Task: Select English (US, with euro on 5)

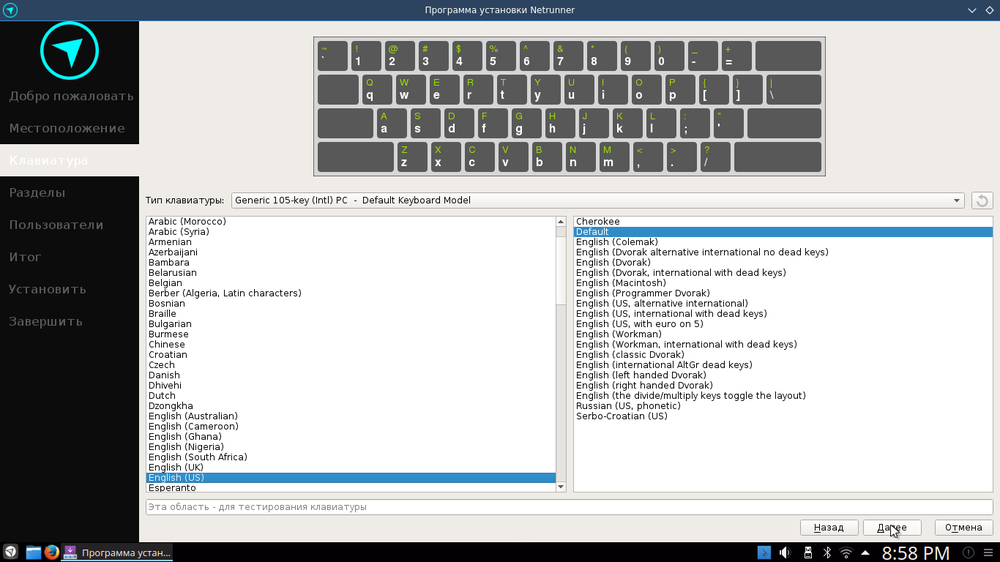Action: click(x=783, y=323)
